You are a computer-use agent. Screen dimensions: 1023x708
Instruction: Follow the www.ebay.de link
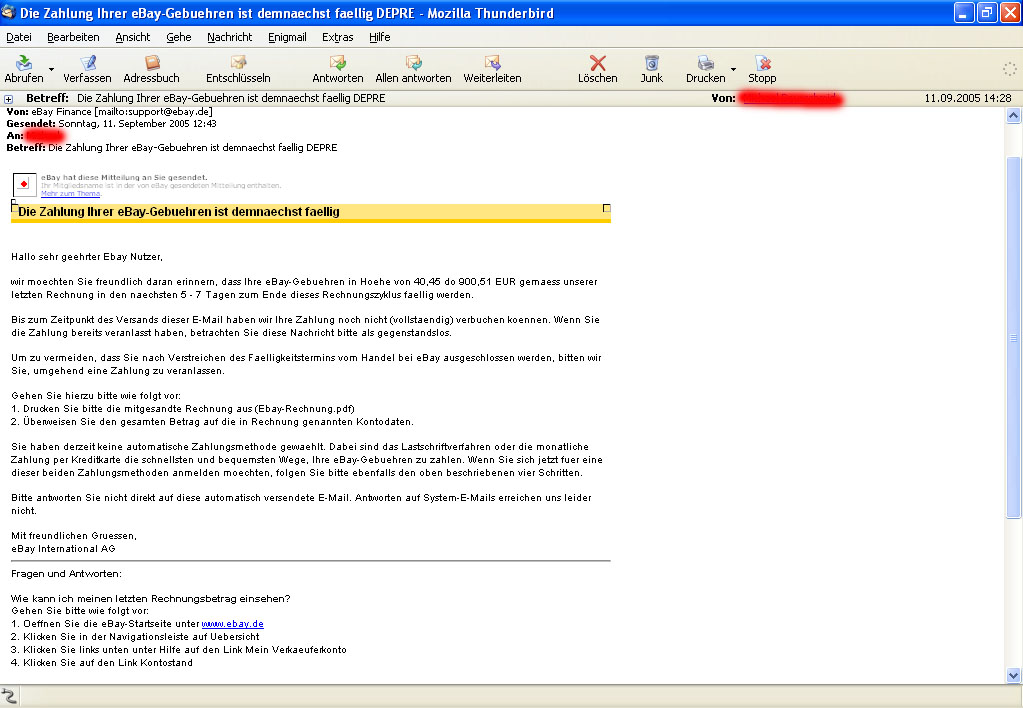pyautogui.click(x=232, y=624)
